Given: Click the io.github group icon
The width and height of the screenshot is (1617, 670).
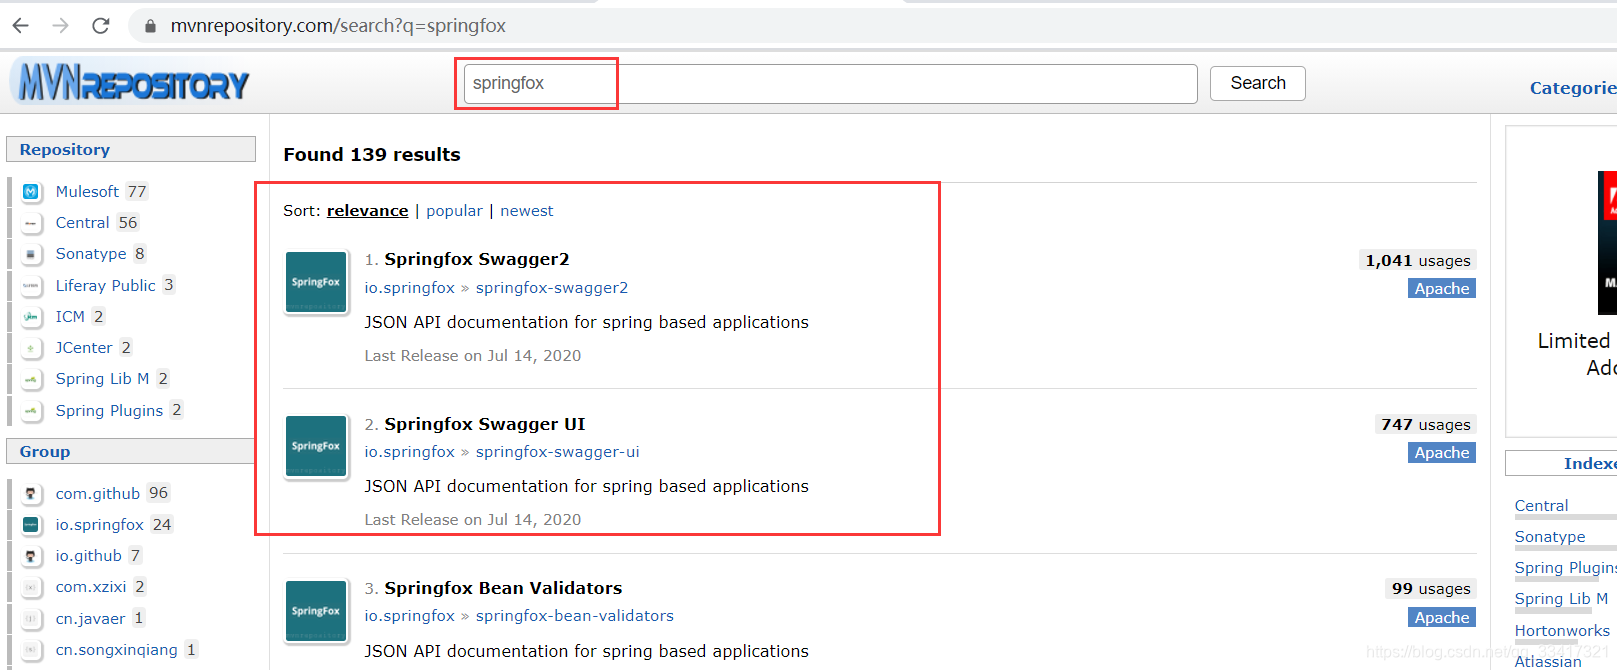Looking at the screenshot, I should click(31, 556).
